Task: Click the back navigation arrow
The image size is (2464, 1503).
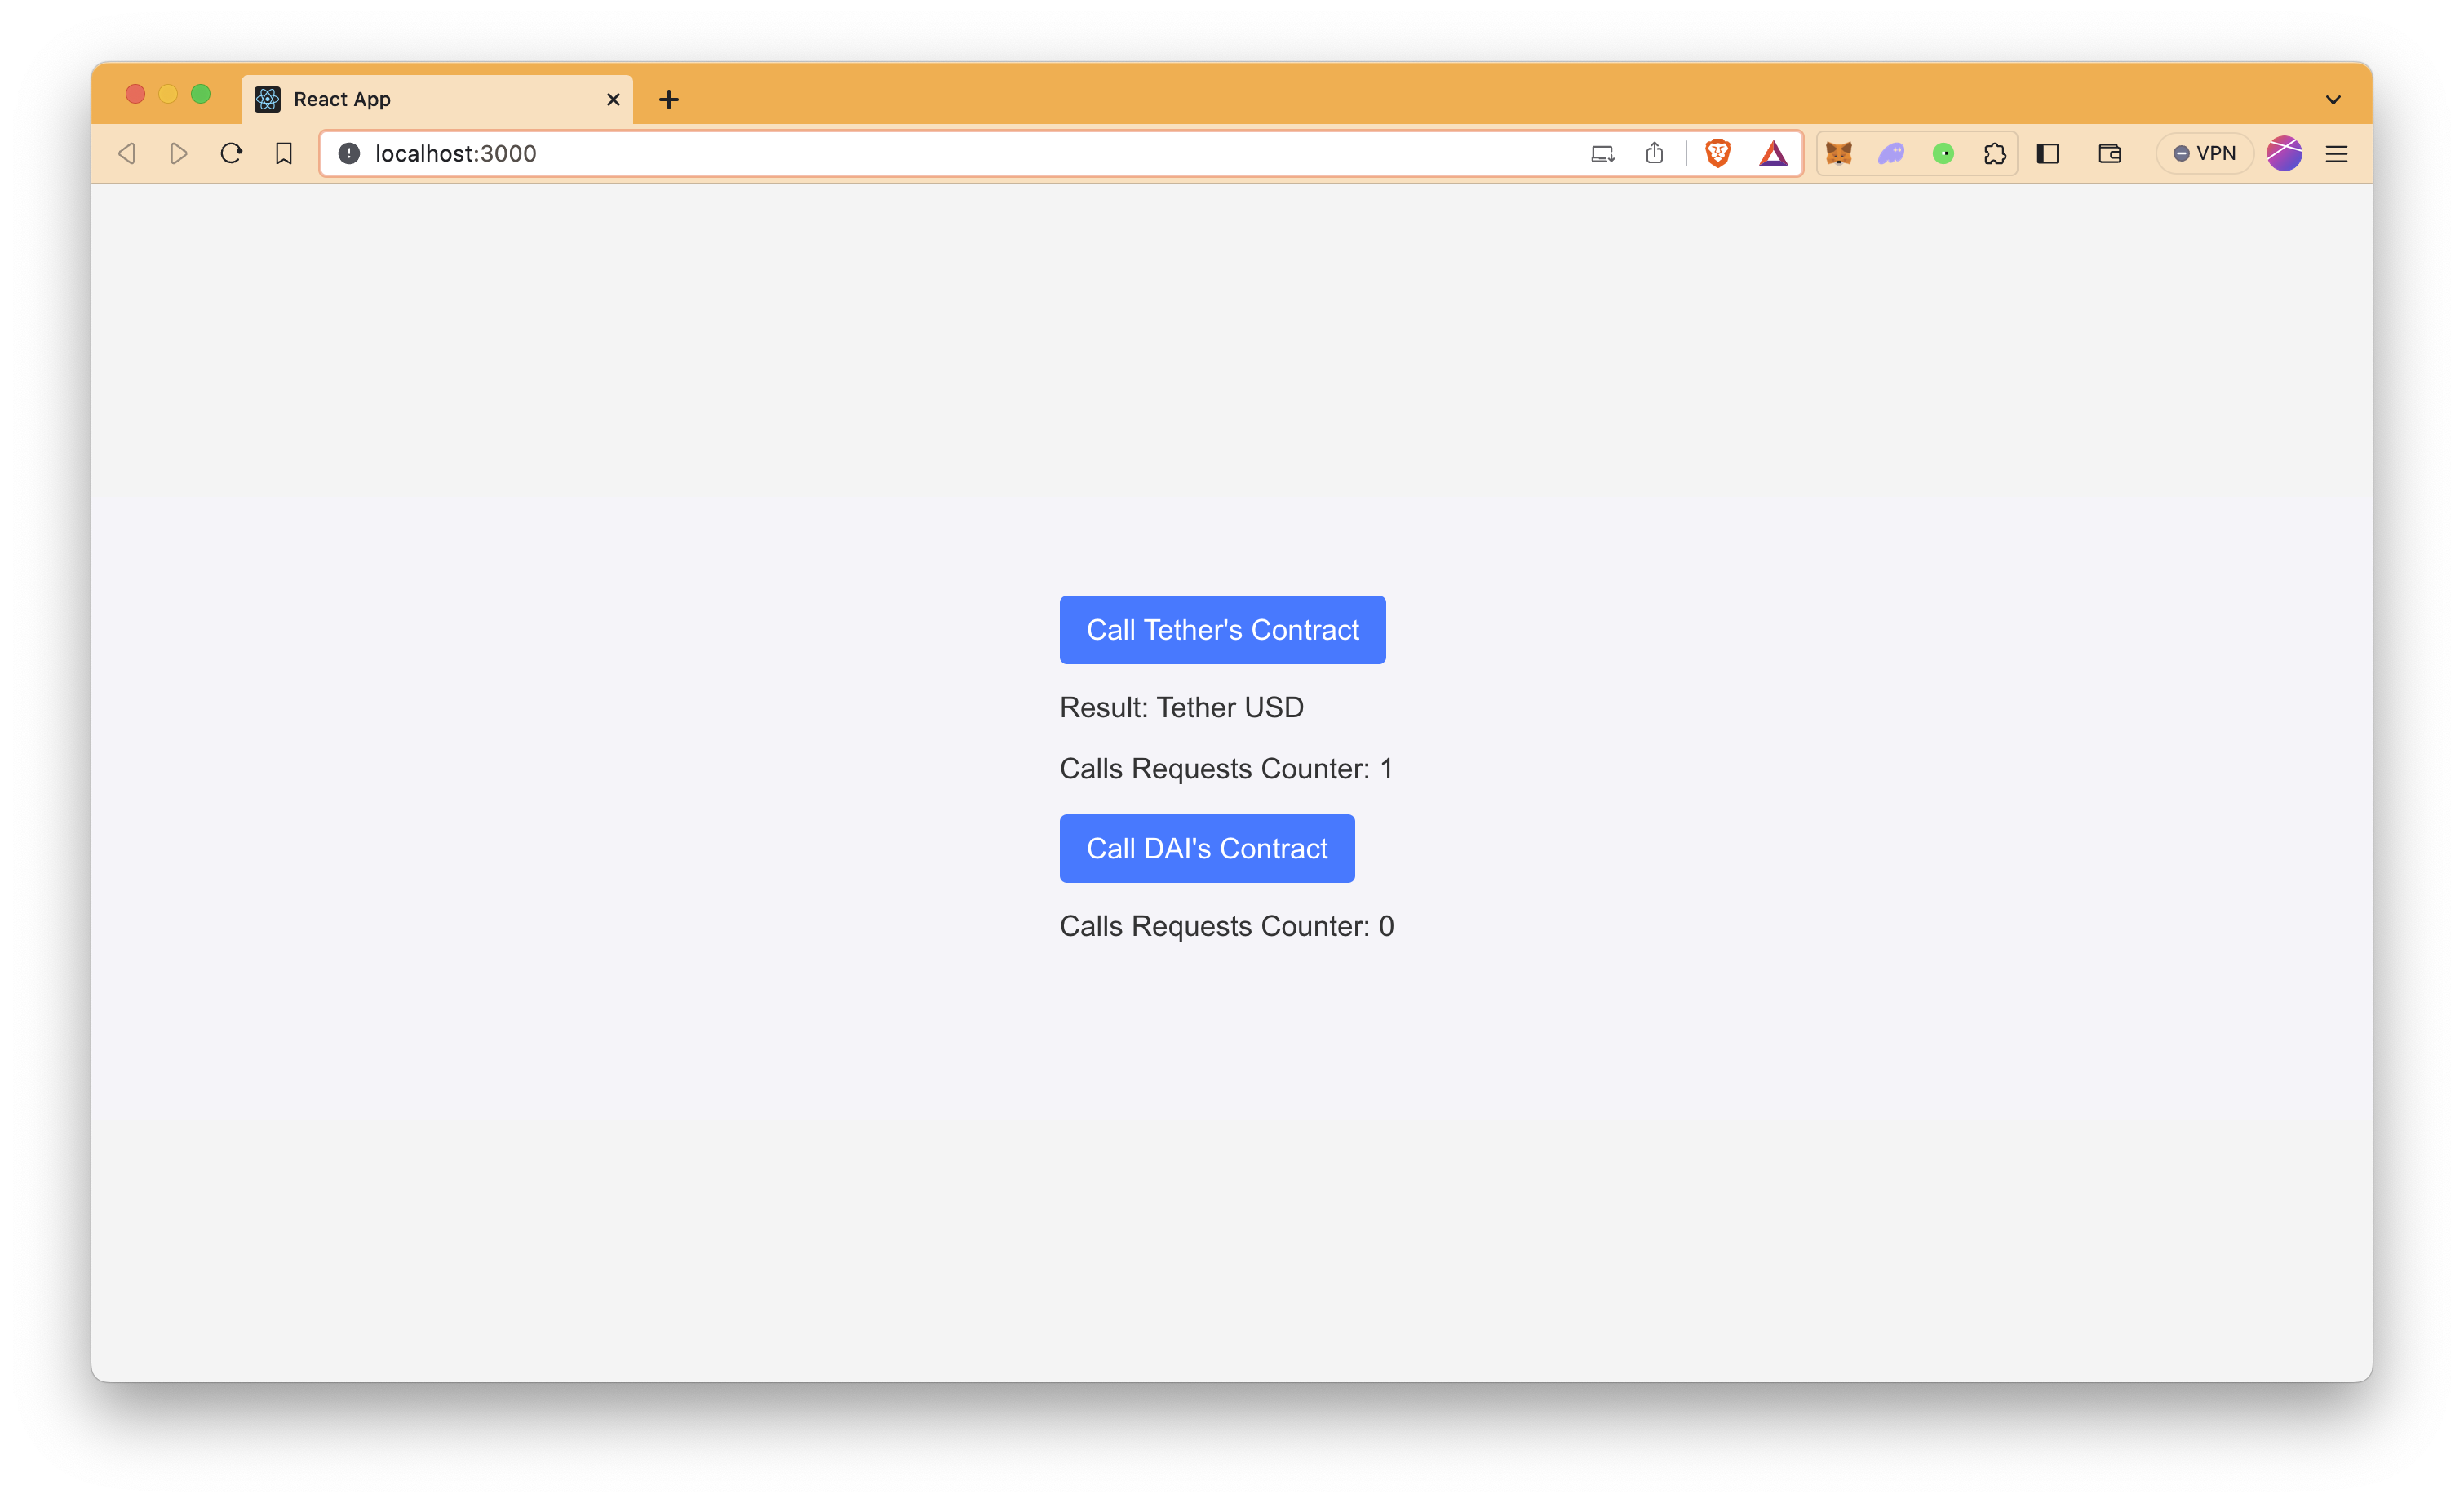Action: pyautogui.click(x=126, y=153)
